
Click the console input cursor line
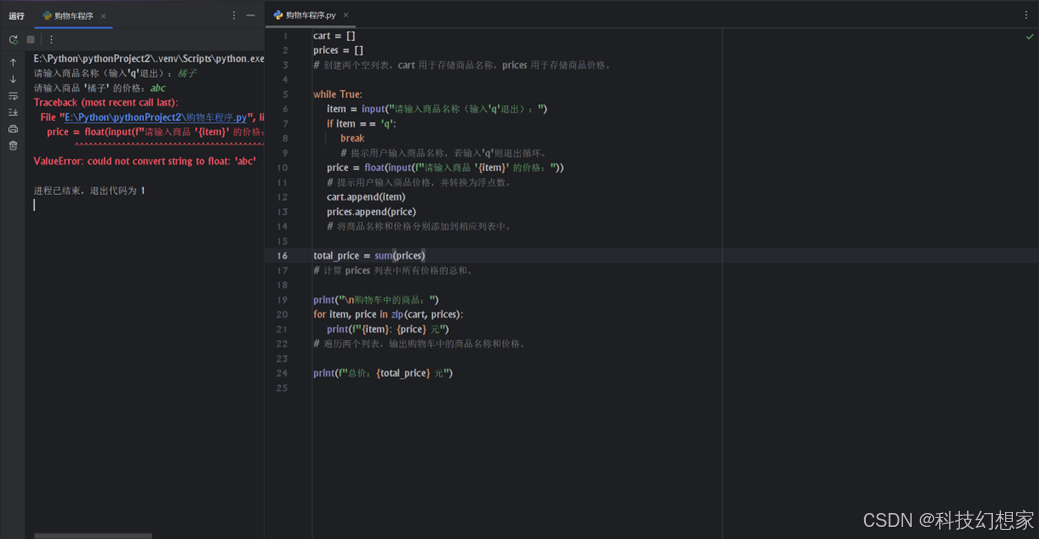(34, 206)
